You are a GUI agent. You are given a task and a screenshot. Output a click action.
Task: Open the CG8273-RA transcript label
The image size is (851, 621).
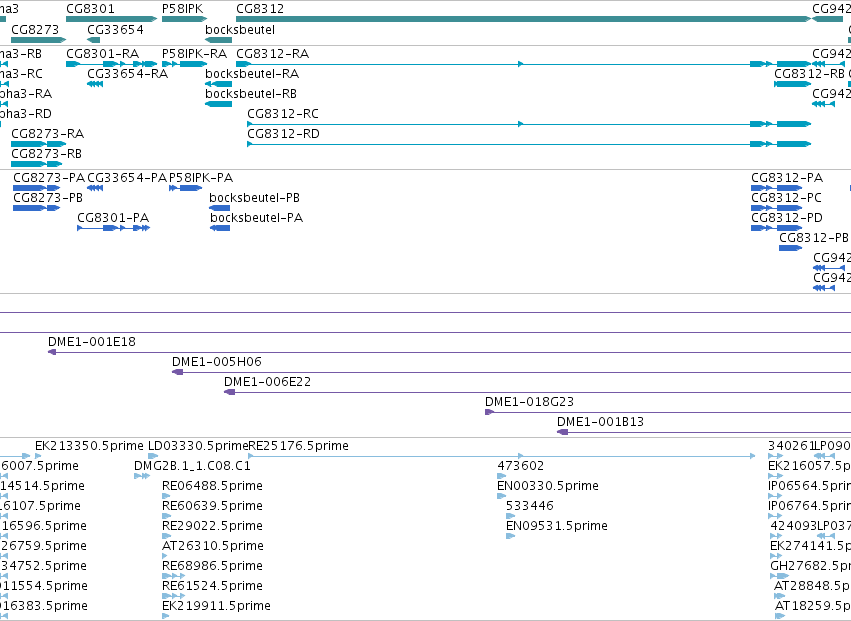(48, 134)
